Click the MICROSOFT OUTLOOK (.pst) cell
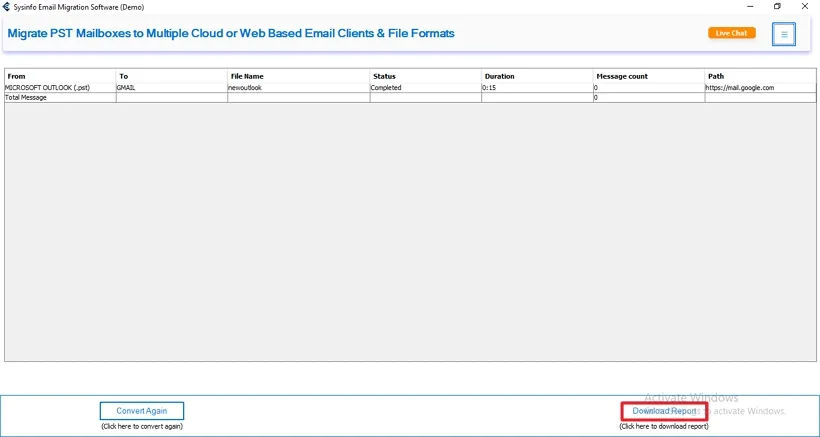Screen dimensions: 820x437 coord(60,88)
